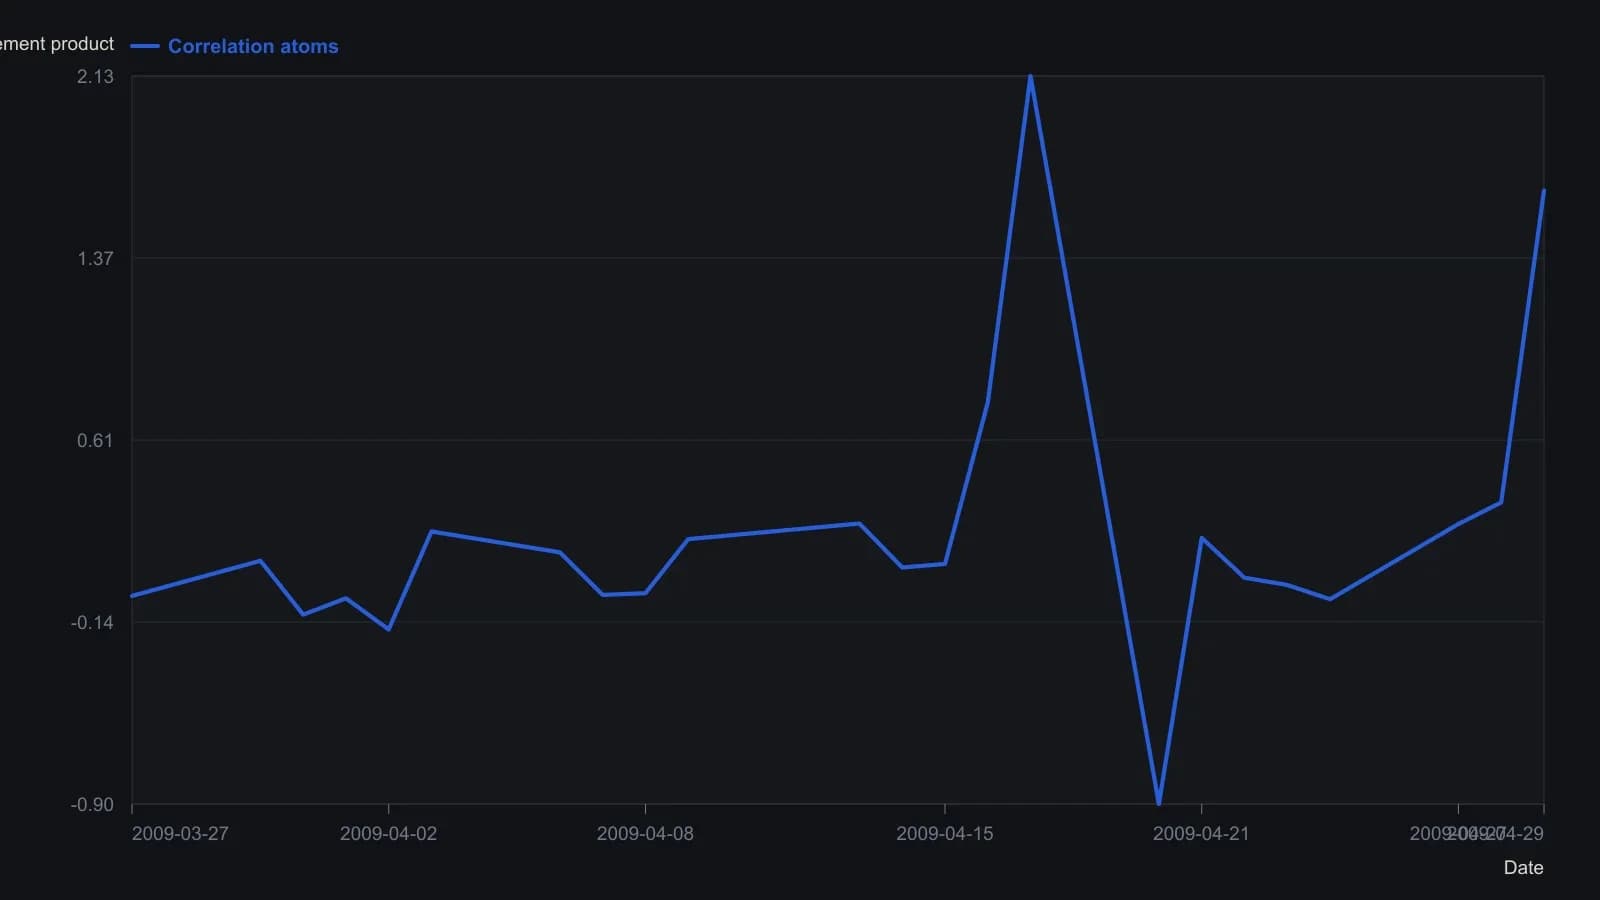
Task: Click the '2009-04-08' date label
Action: click(645, 834)
